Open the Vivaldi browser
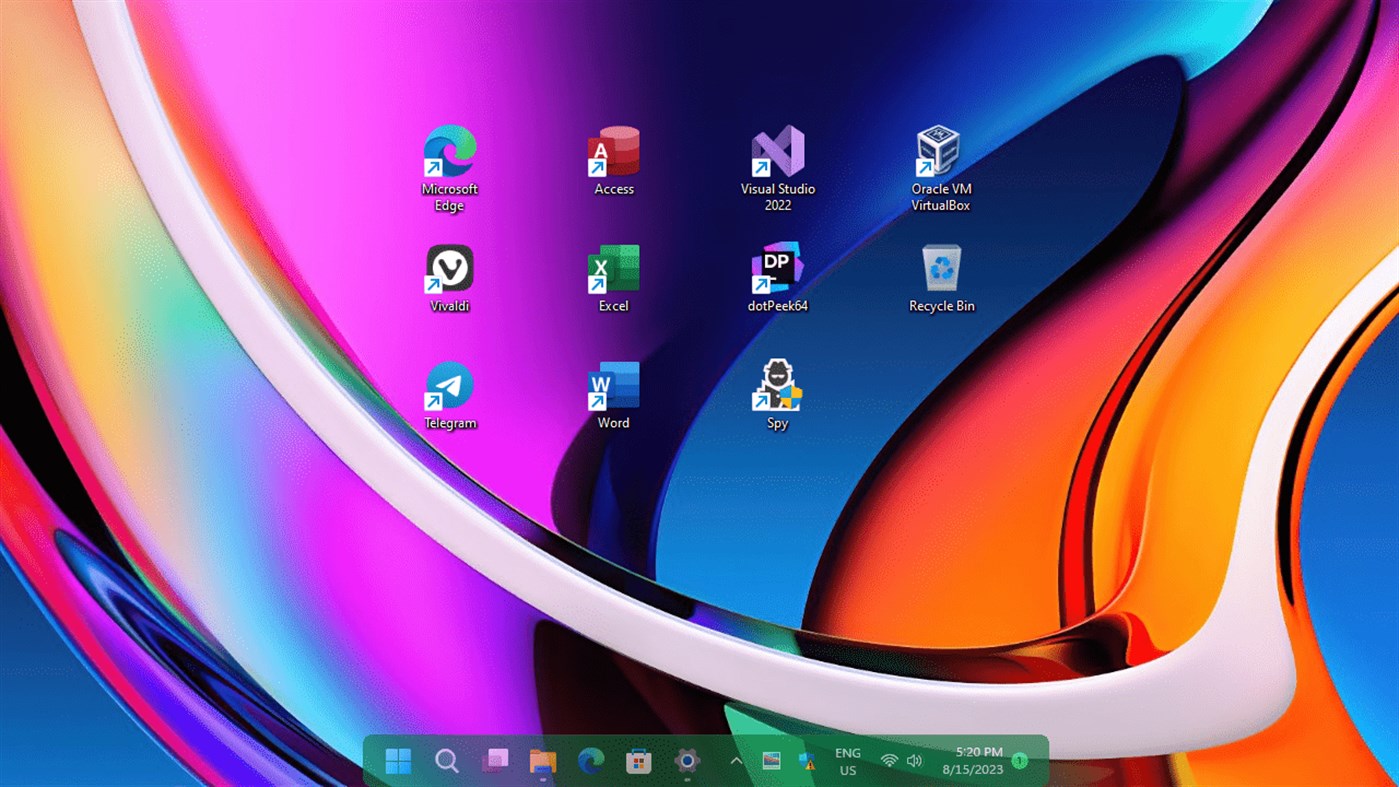The width and height of the screenshot is (1399, 787). click(x=449, y=270)
